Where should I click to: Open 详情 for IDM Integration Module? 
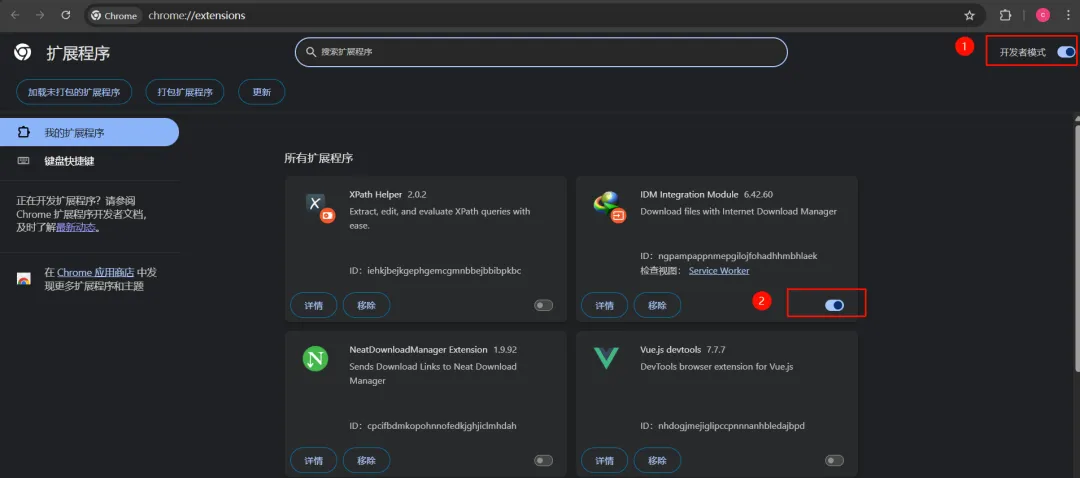coord(605,305)
